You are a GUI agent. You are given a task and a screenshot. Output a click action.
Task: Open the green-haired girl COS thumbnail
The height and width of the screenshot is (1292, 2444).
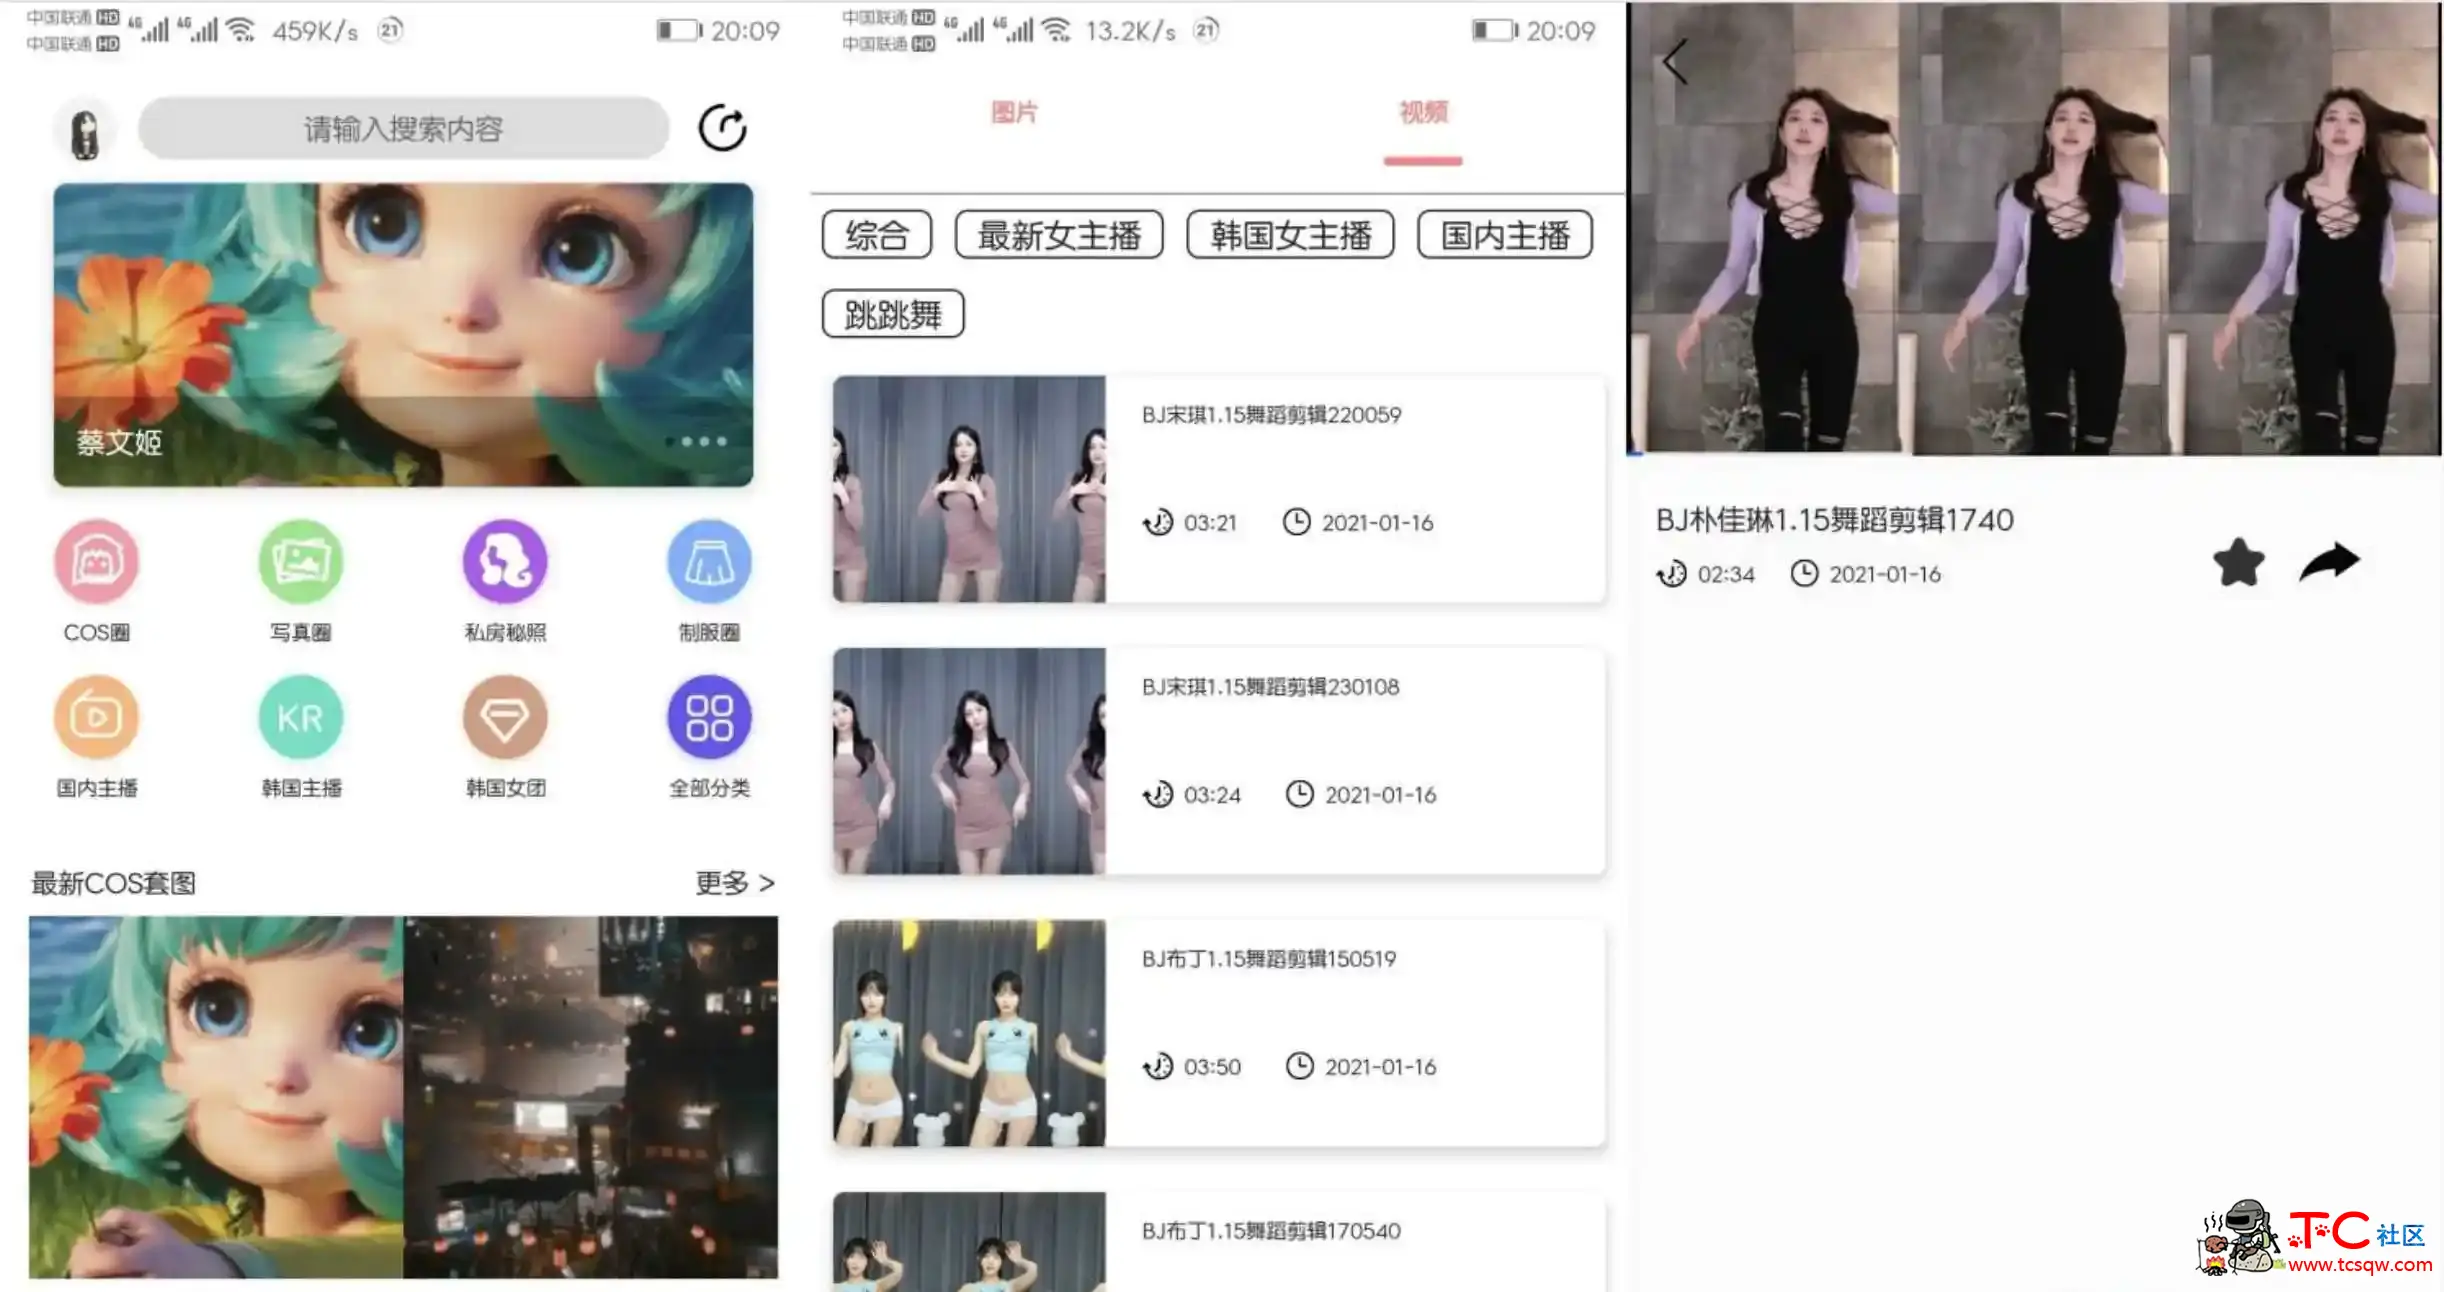(x=216, y=1097)
